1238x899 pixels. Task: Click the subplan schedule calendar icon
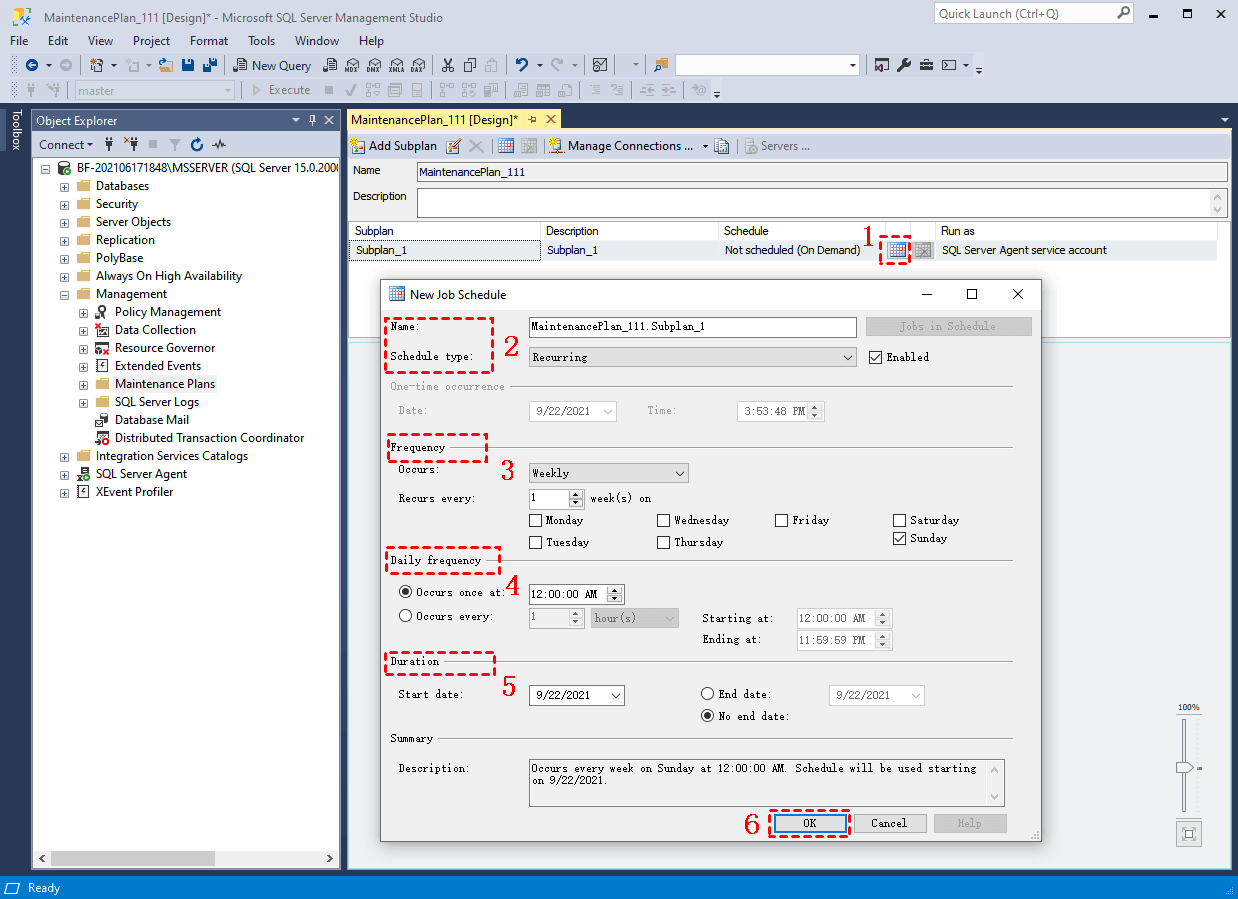coord(897,250)
